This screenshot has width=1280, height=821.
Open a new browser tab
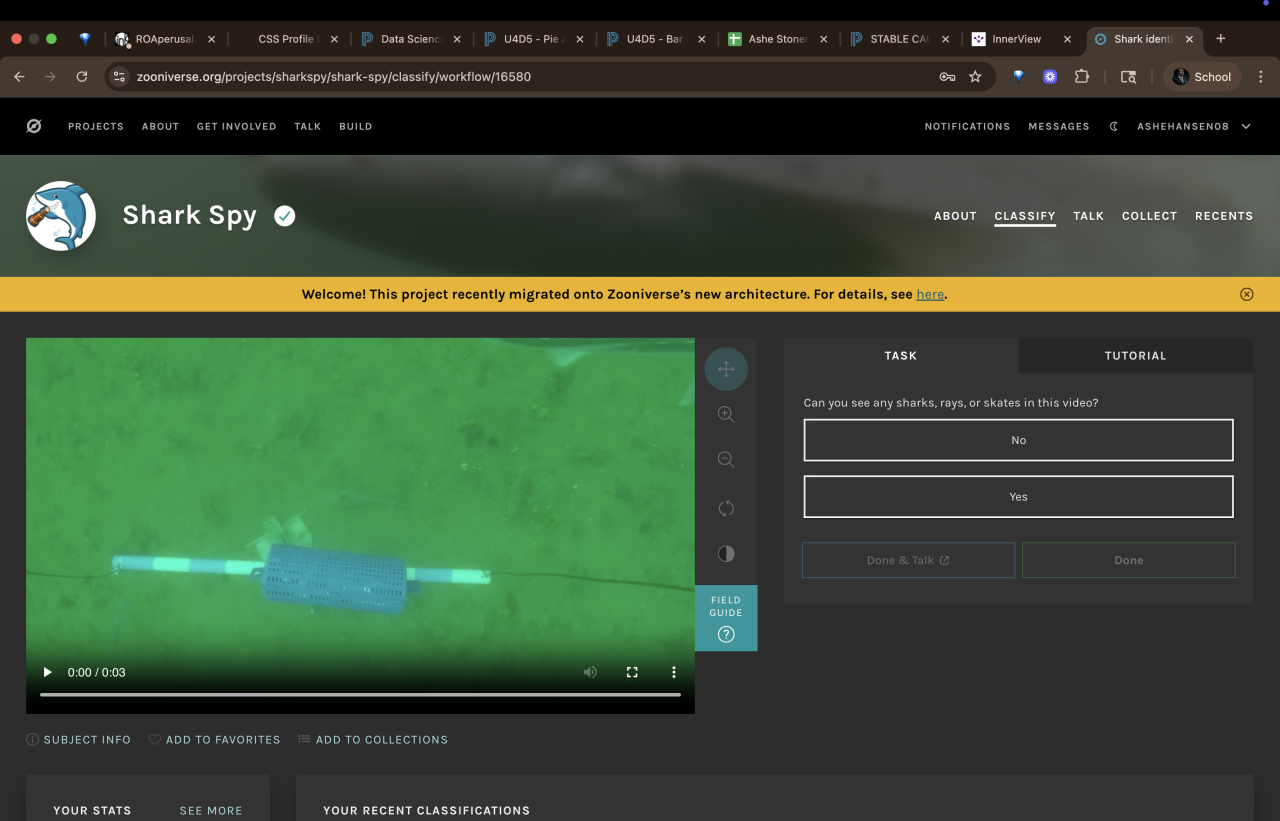[x=1220, y=39]
